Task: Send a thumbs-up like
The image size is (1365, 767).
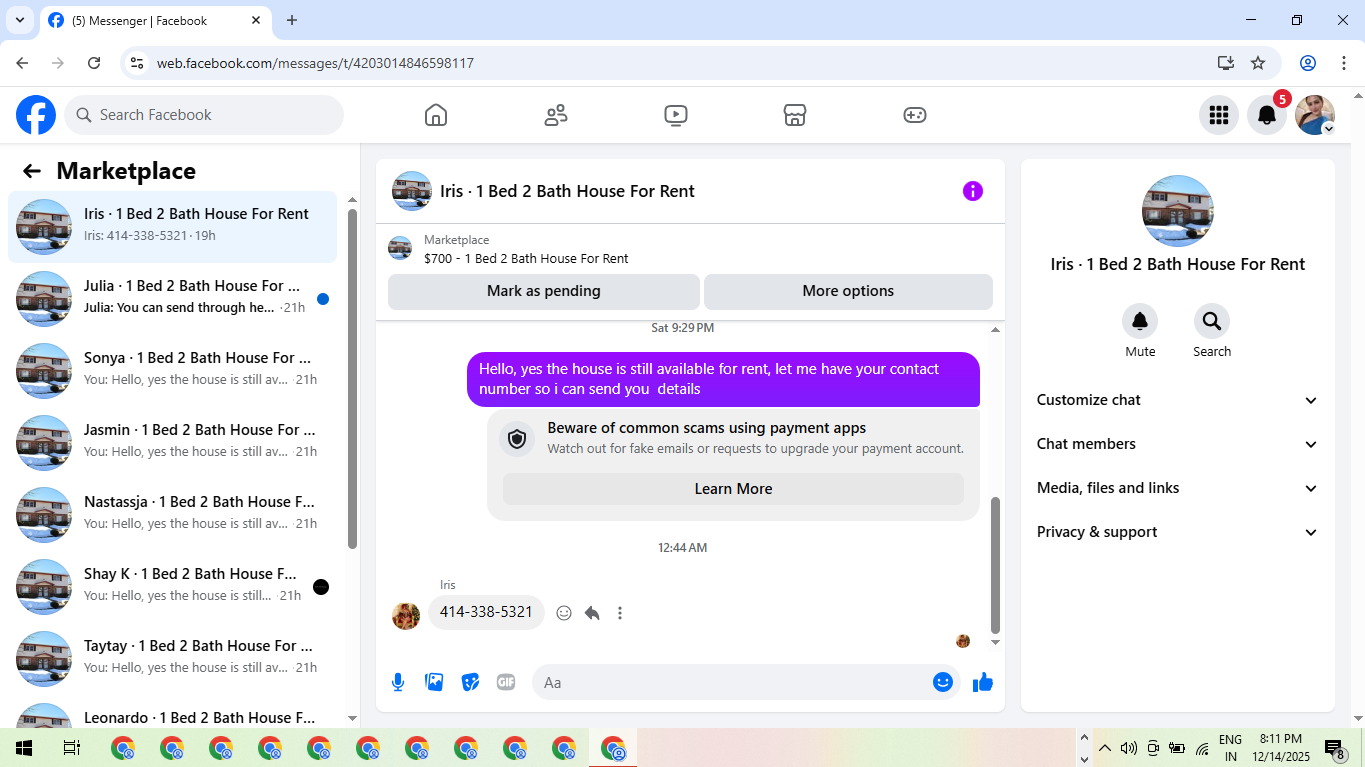Action: tap(983, 682)
